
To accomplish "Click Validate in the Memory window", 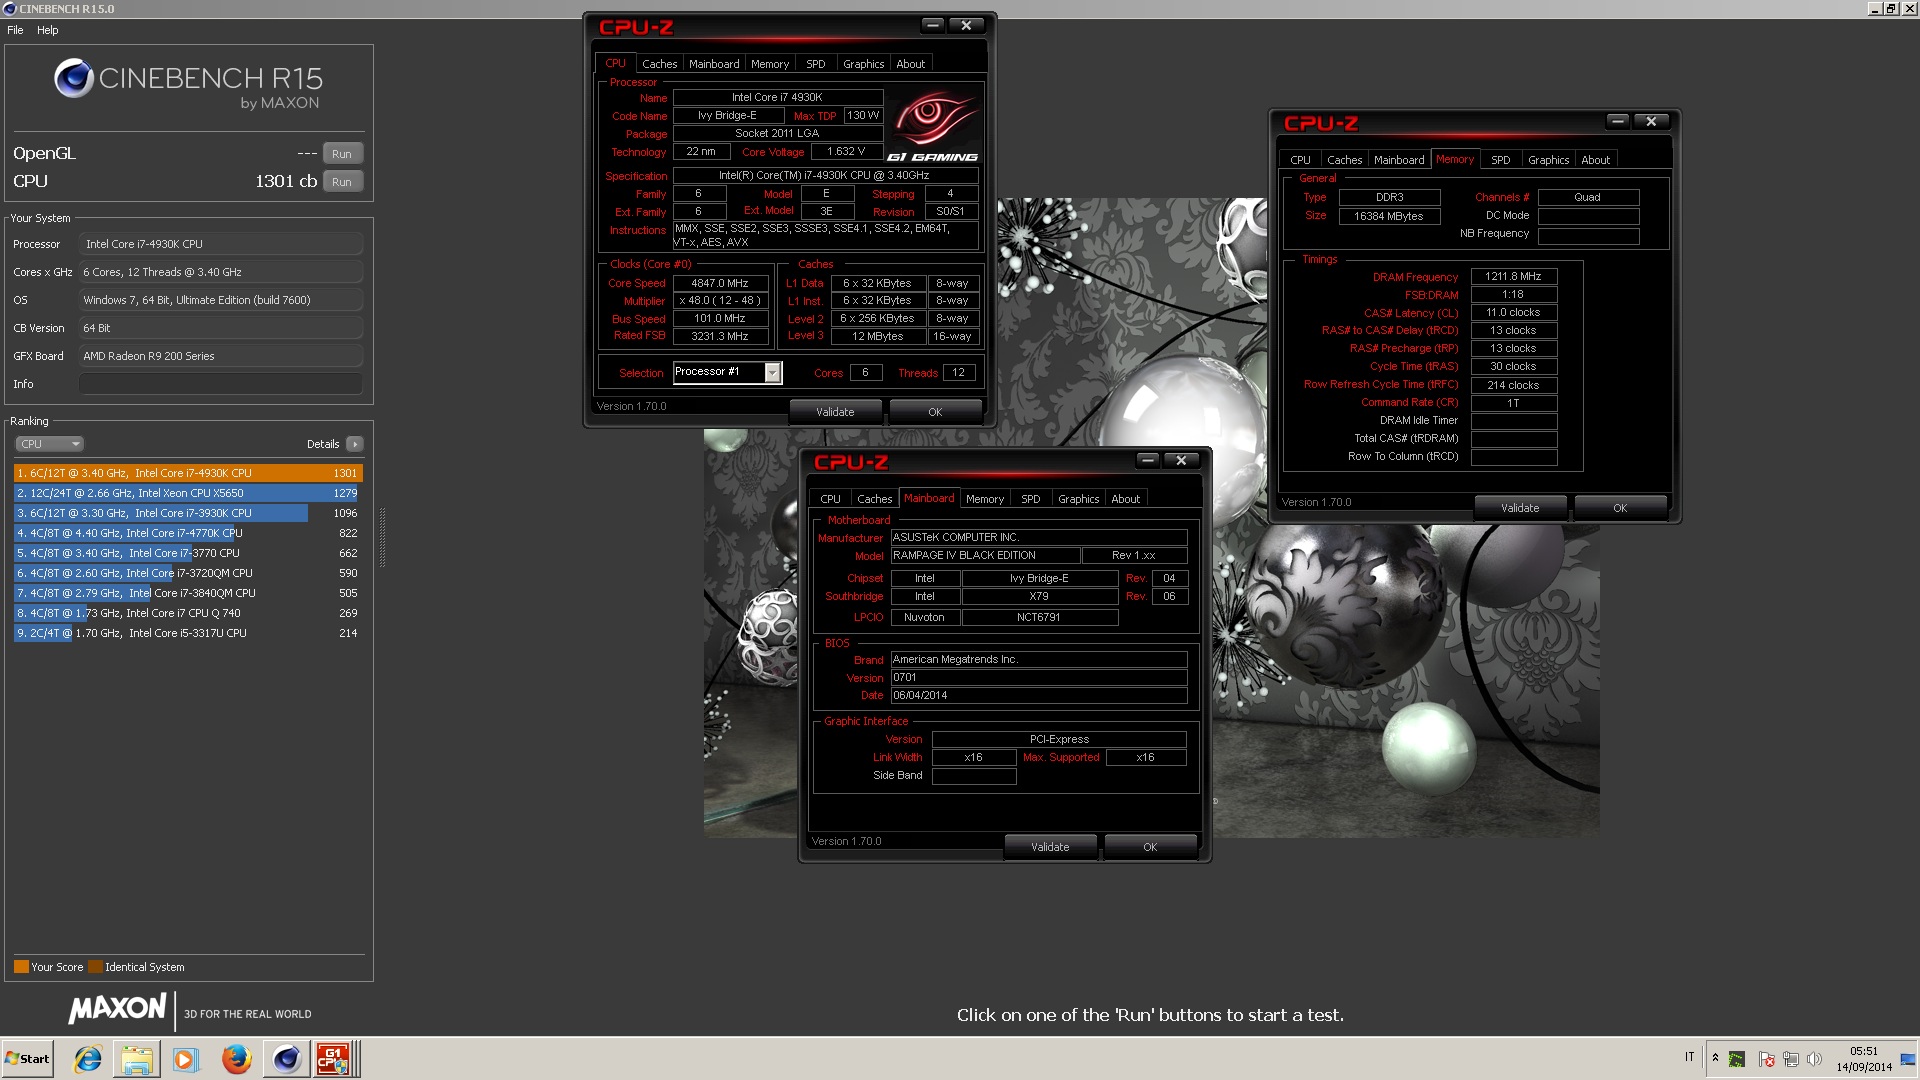I will (x=1520, y=508).
